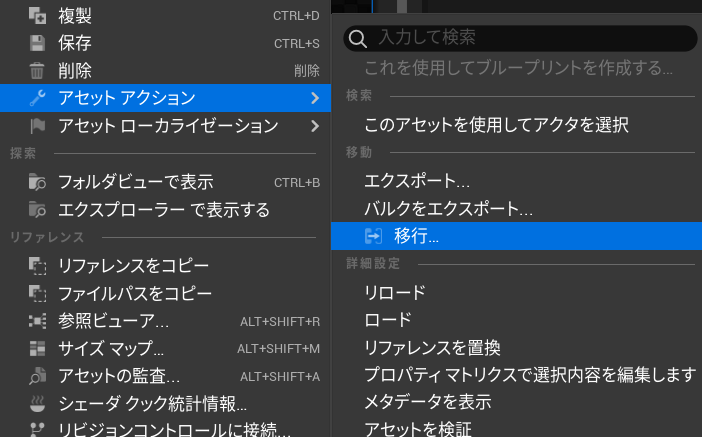Click the flag icon for アセット ローカライゼーション

coord(37,126)
